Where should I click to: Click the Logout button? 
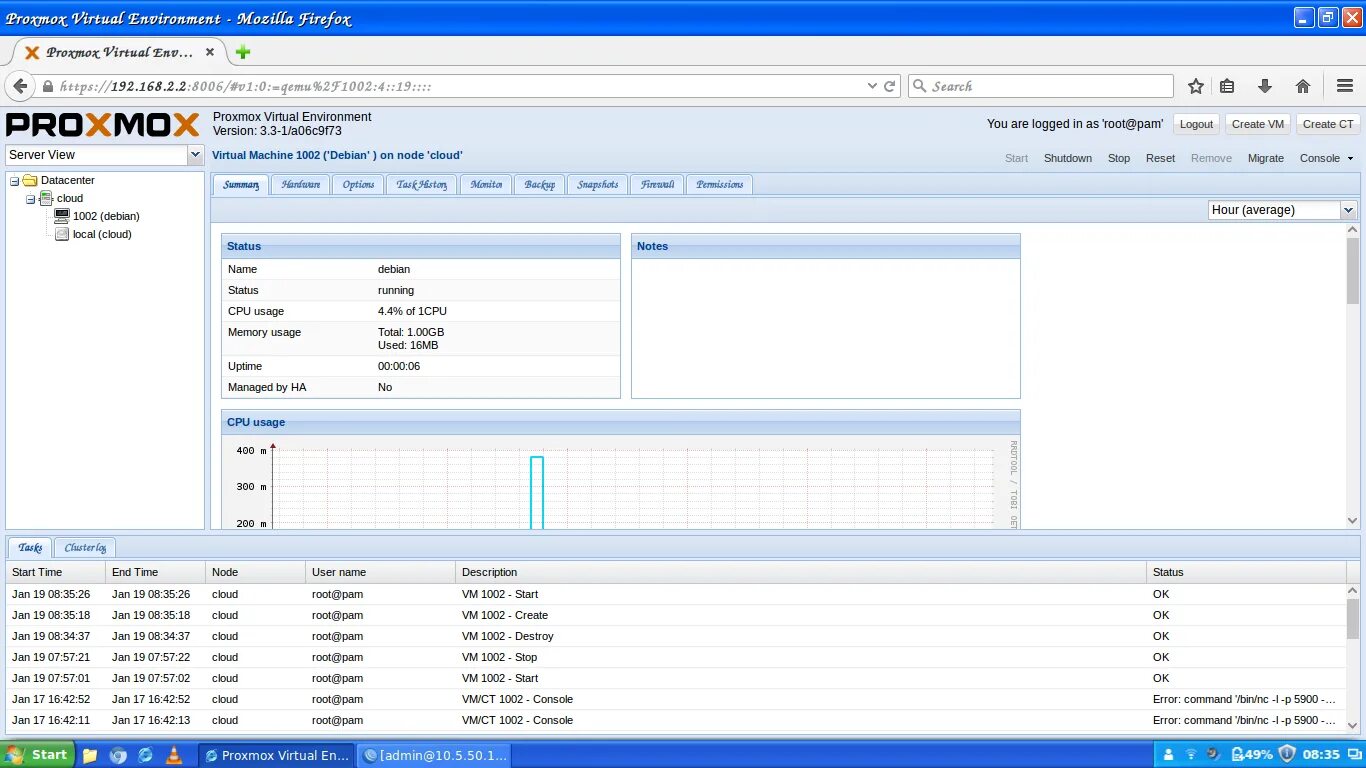pyautogui.click(x=1196, y=124)
